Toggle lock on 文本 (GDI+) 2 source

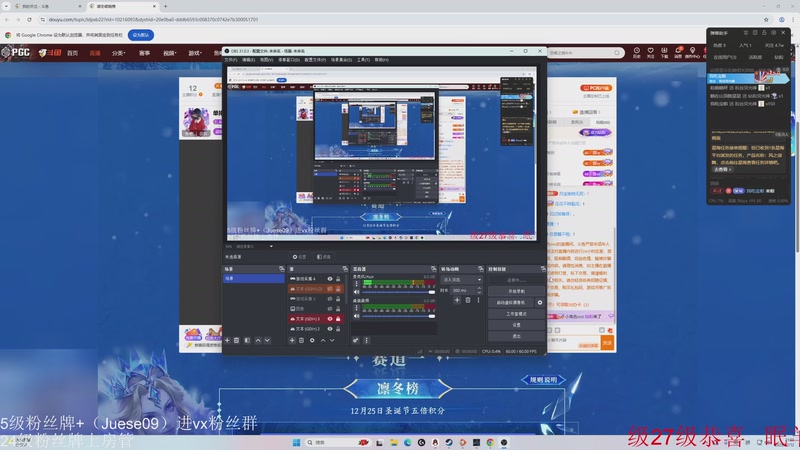click(x=338, y=329)
